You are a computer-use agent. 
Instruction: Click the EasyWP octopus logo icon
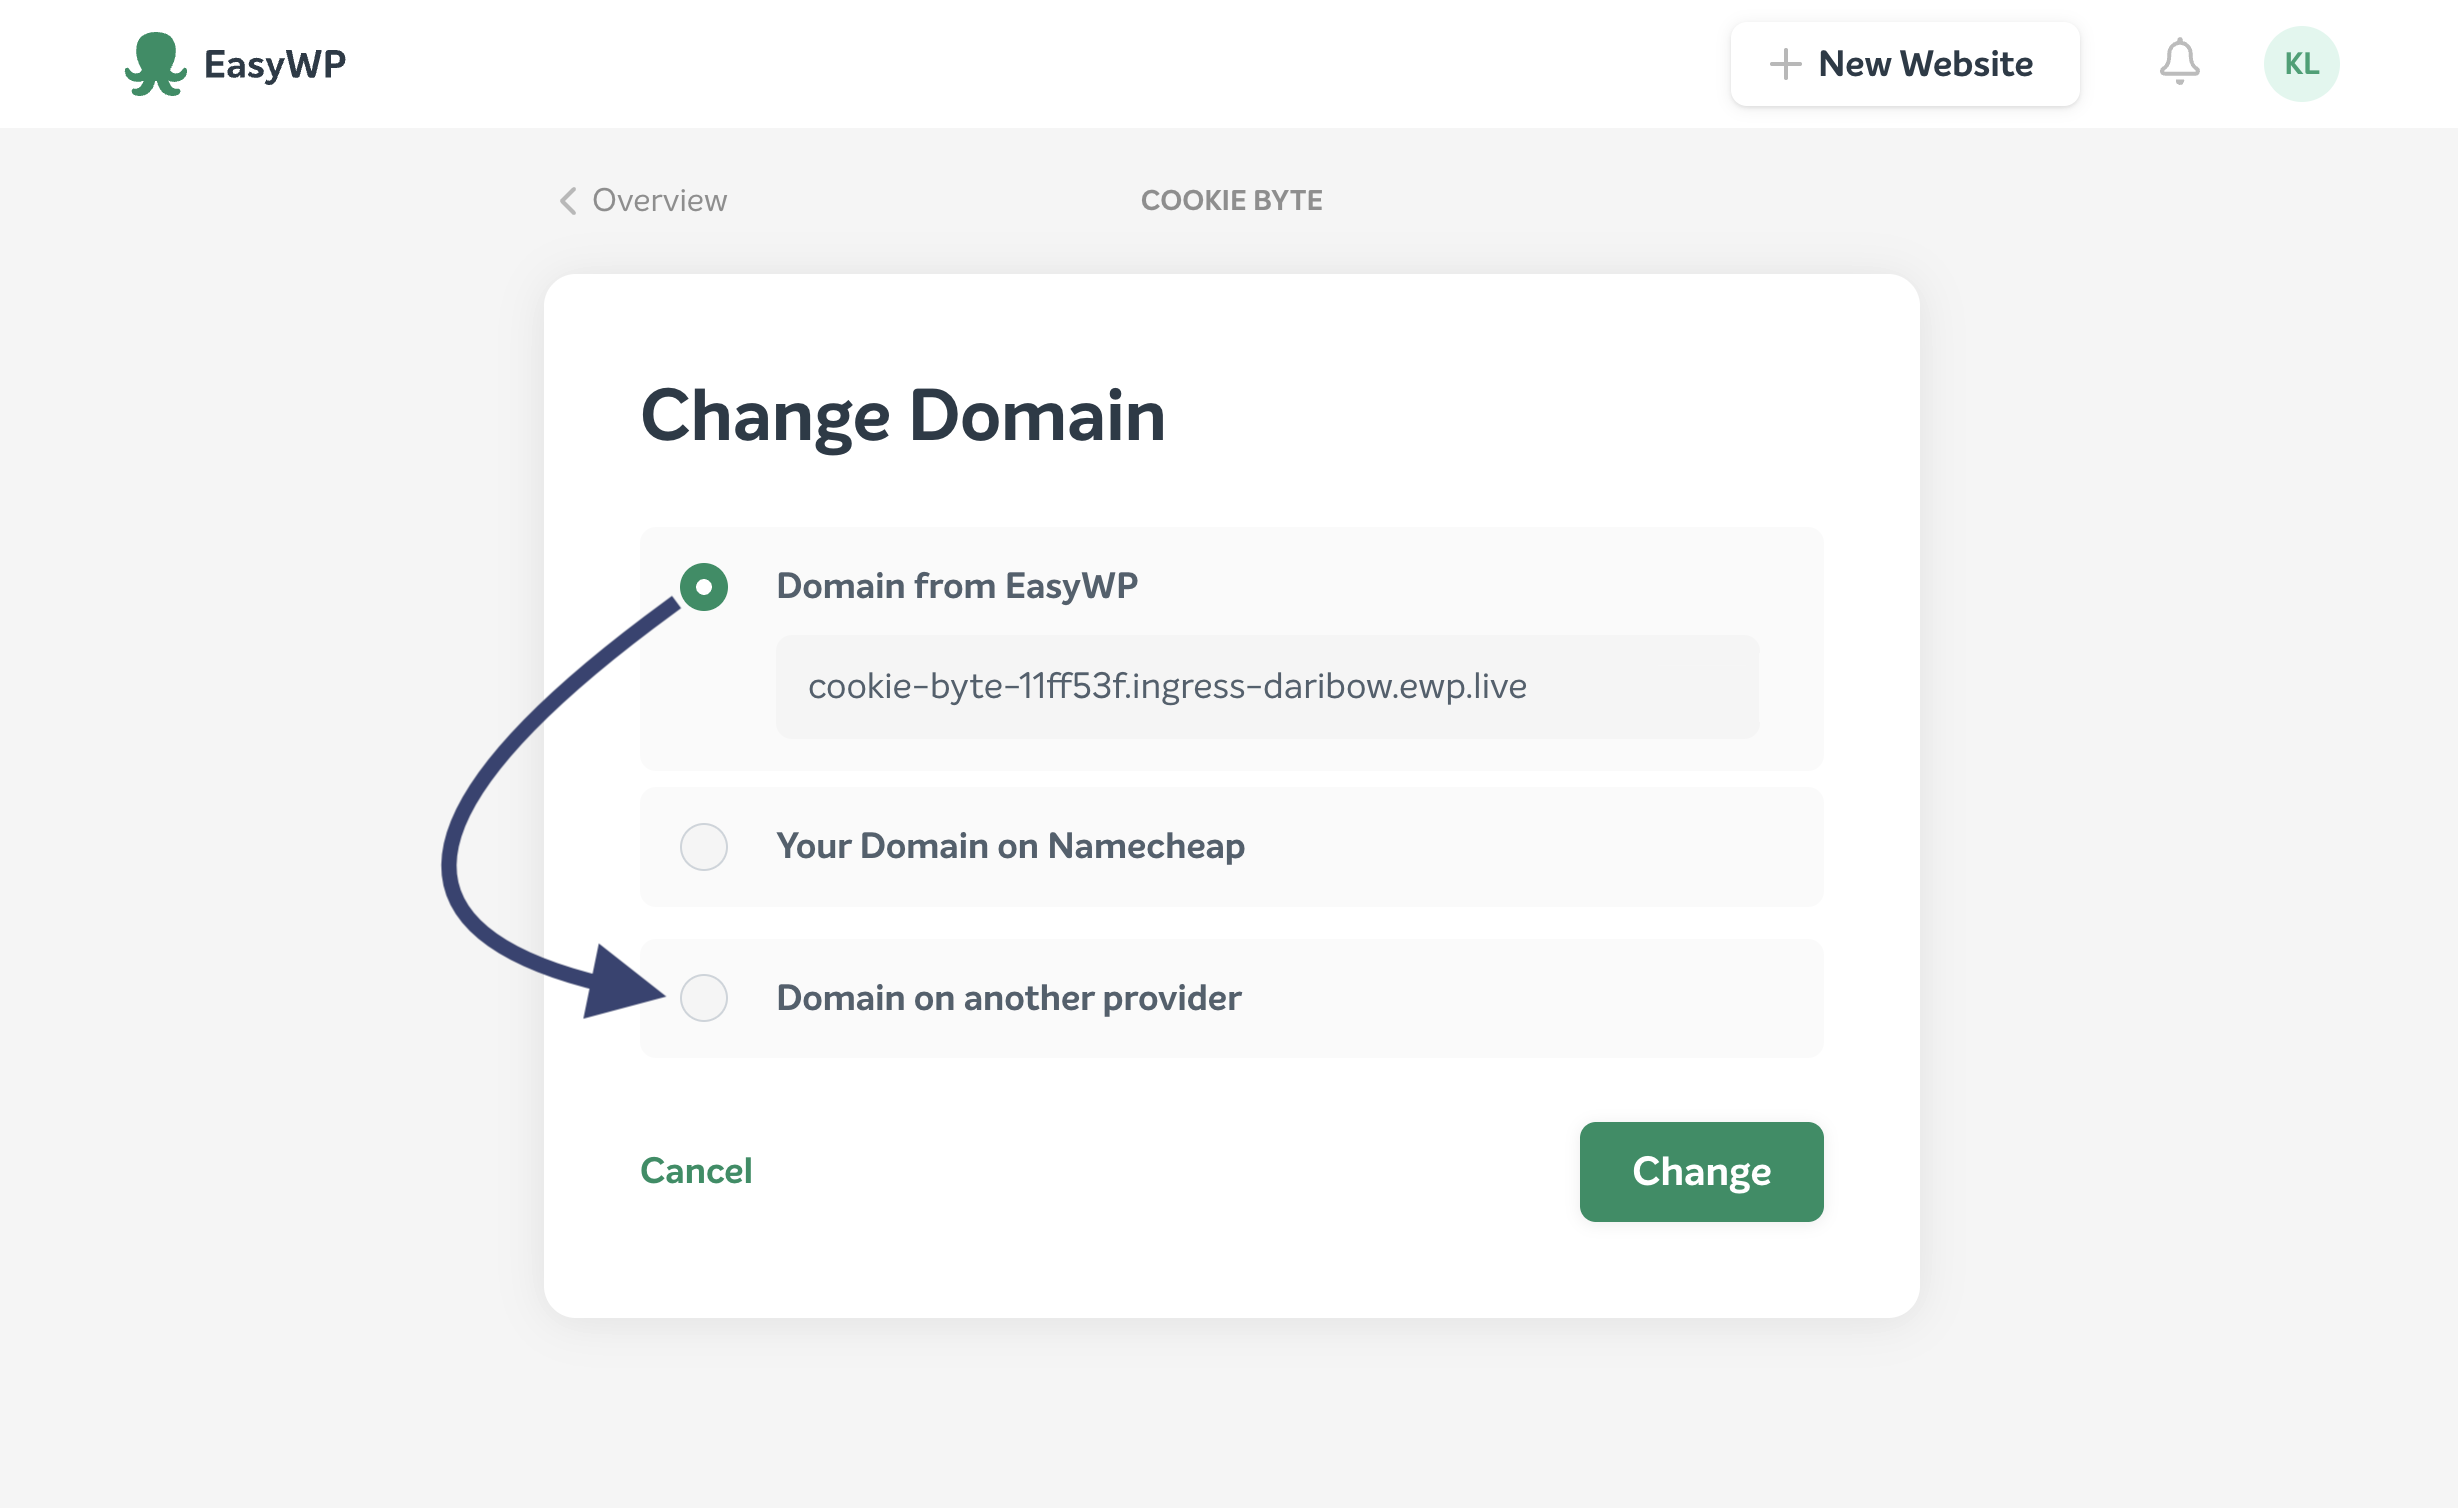tap(155, 64)
